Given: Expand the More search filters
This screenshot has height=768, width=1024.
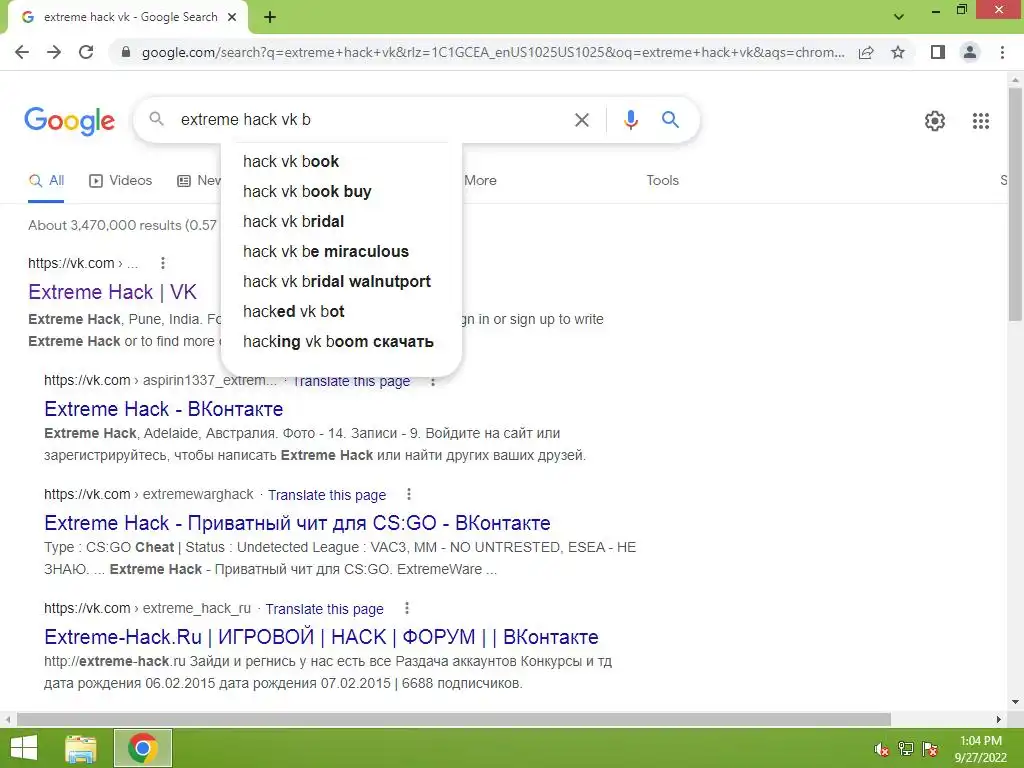Looking at the screenshot, I should (480, 181).
